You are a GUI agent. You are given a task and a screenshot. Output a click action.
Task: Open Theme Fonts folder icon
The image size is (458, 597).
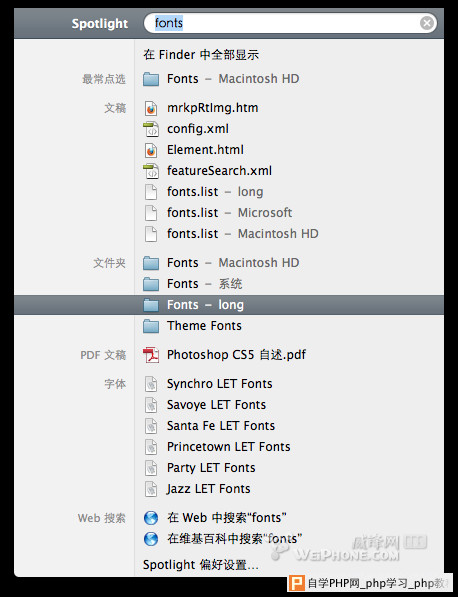151,326
